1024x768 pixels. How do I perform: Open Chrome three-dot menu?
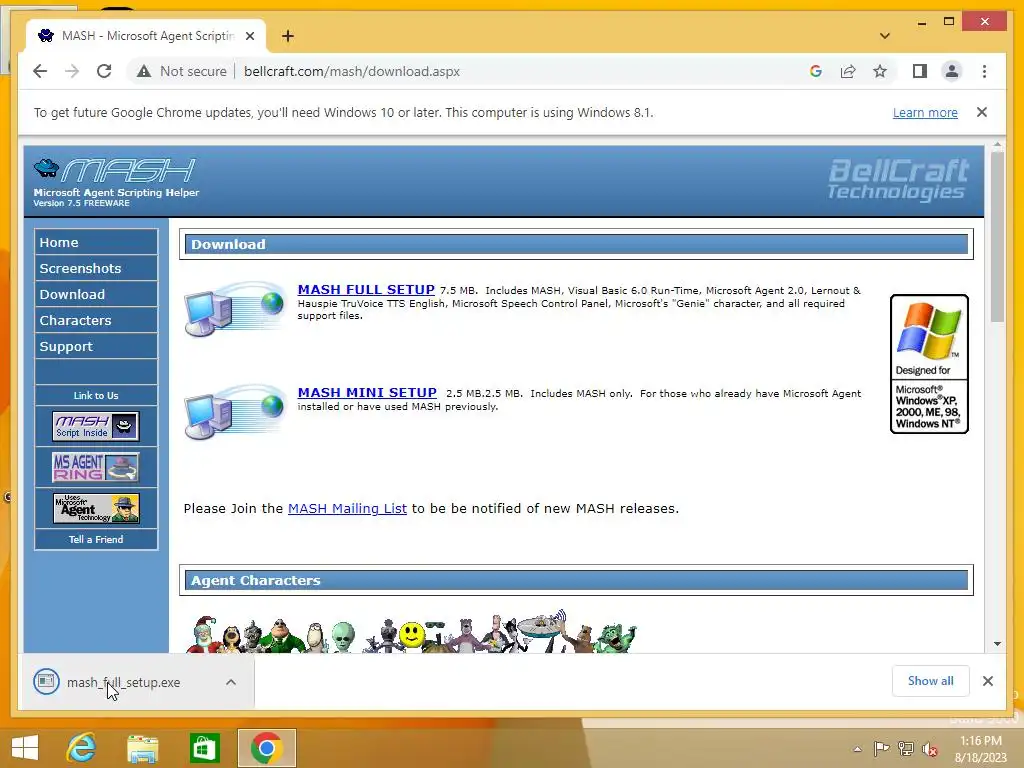984,71
